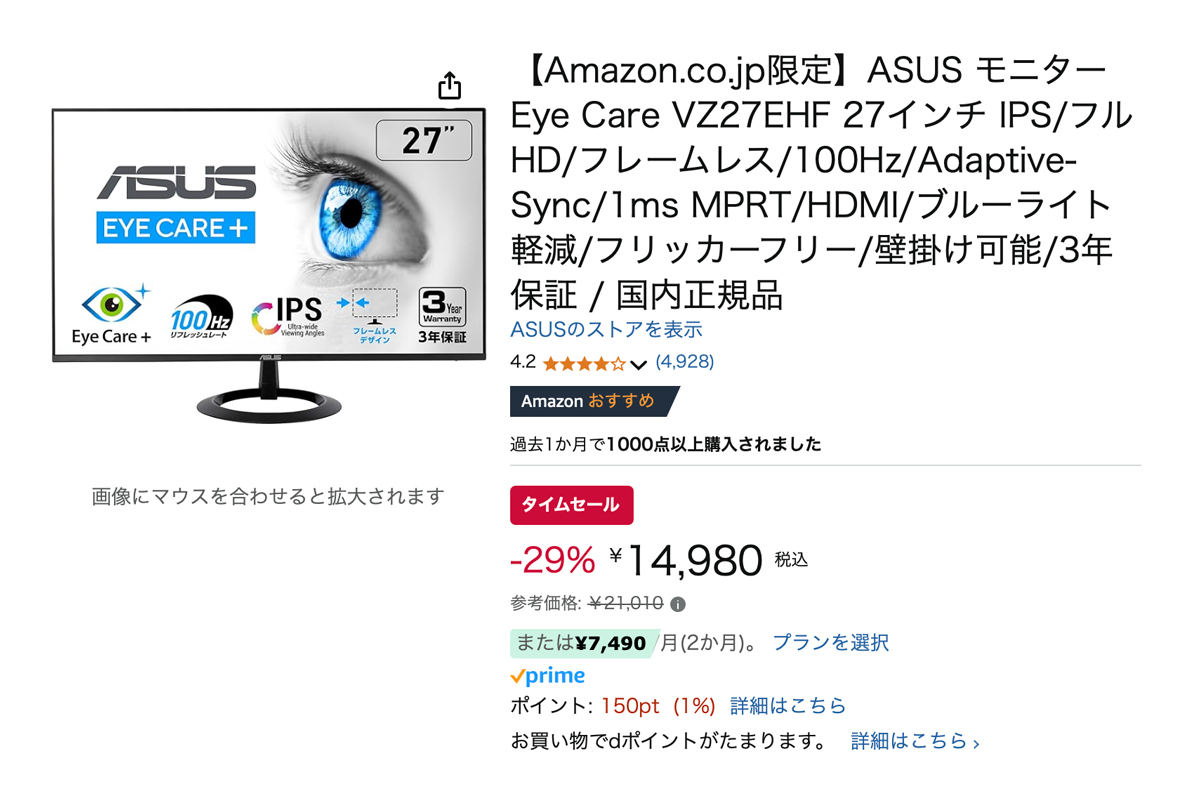Viewport: 1200px width, 800px height.
Task: Click the 27" size badge on monitor image
Action: pos(424,141)
